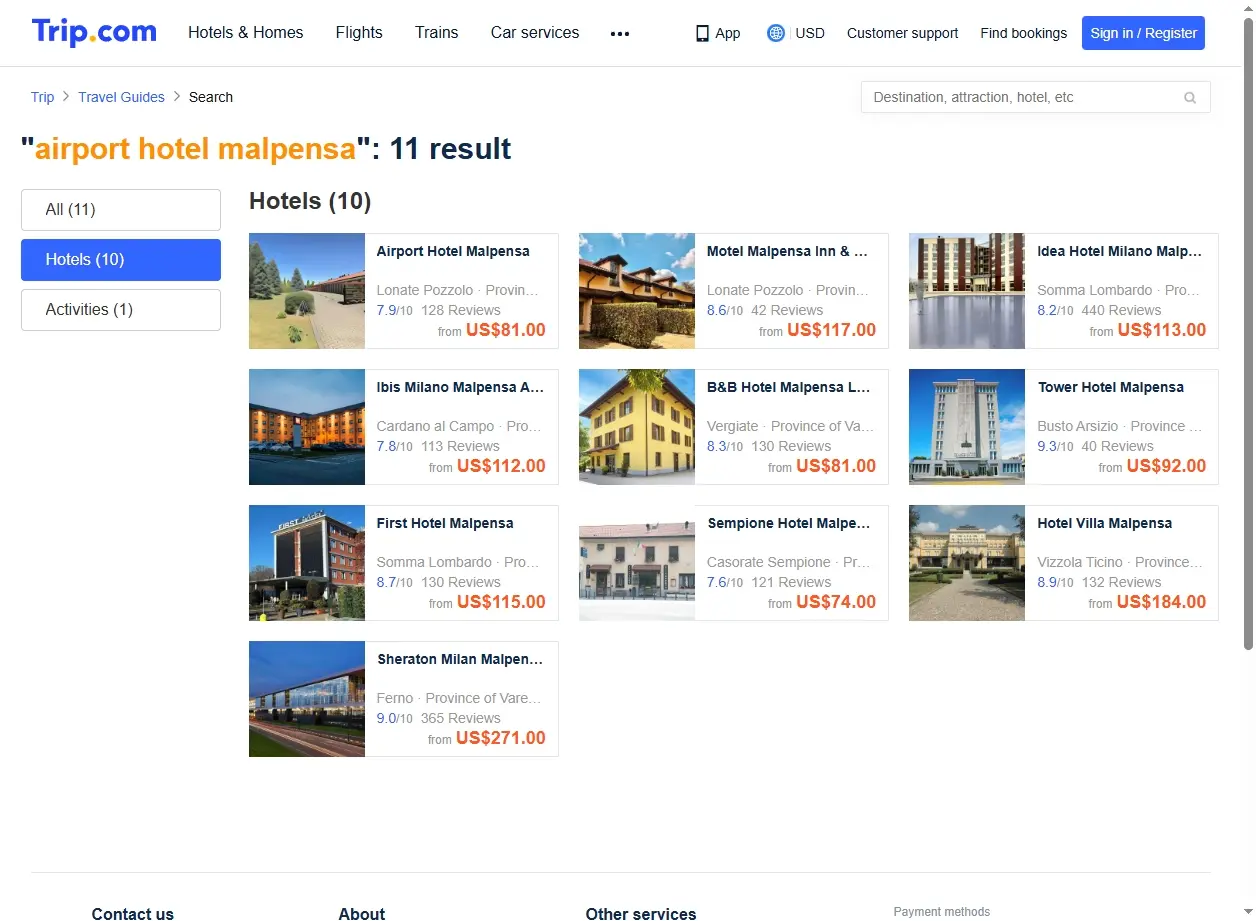
Task: Select USD currency option
Action: (x=810, y=33)
